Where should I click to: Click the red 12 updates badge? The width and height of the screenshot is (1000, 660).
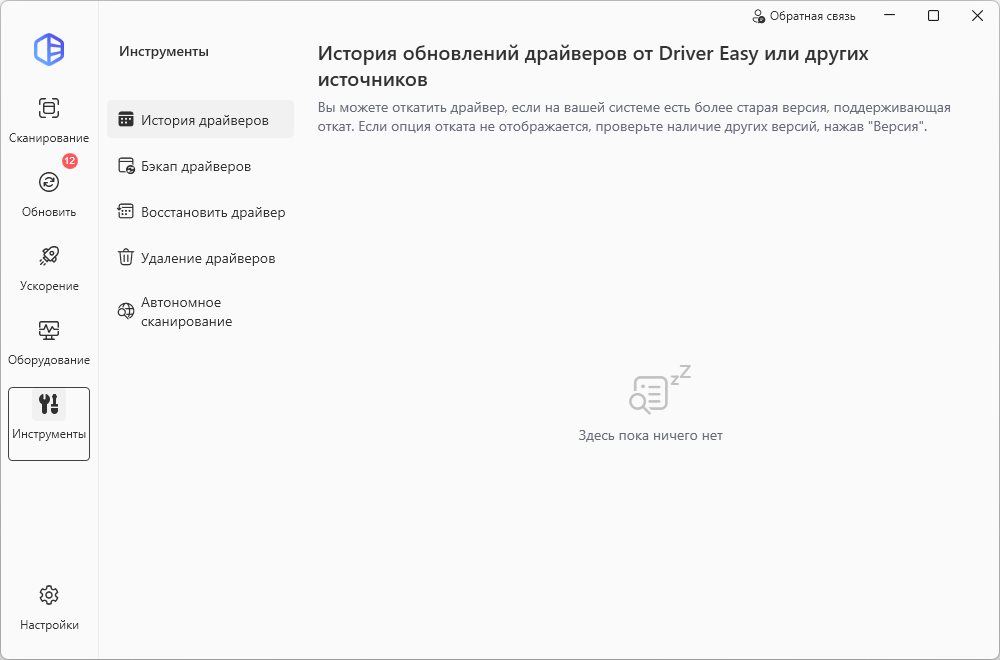(x=70, y=161)
